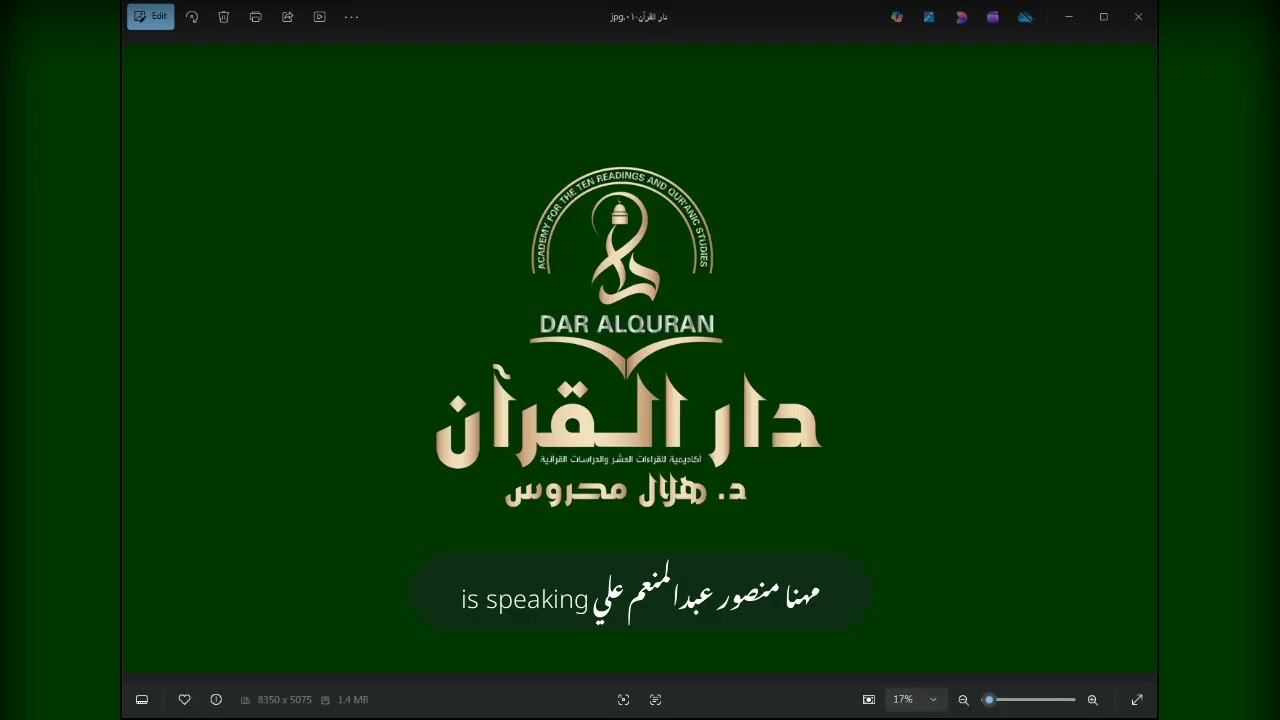Click the 1.4 MB file size text
The image size is (1280, 720).
(x=353, y=700)
